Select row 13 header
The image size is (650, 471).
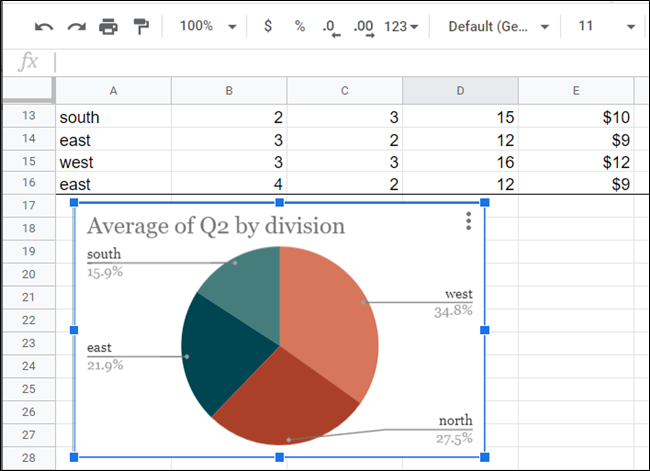tap(29, 116)
